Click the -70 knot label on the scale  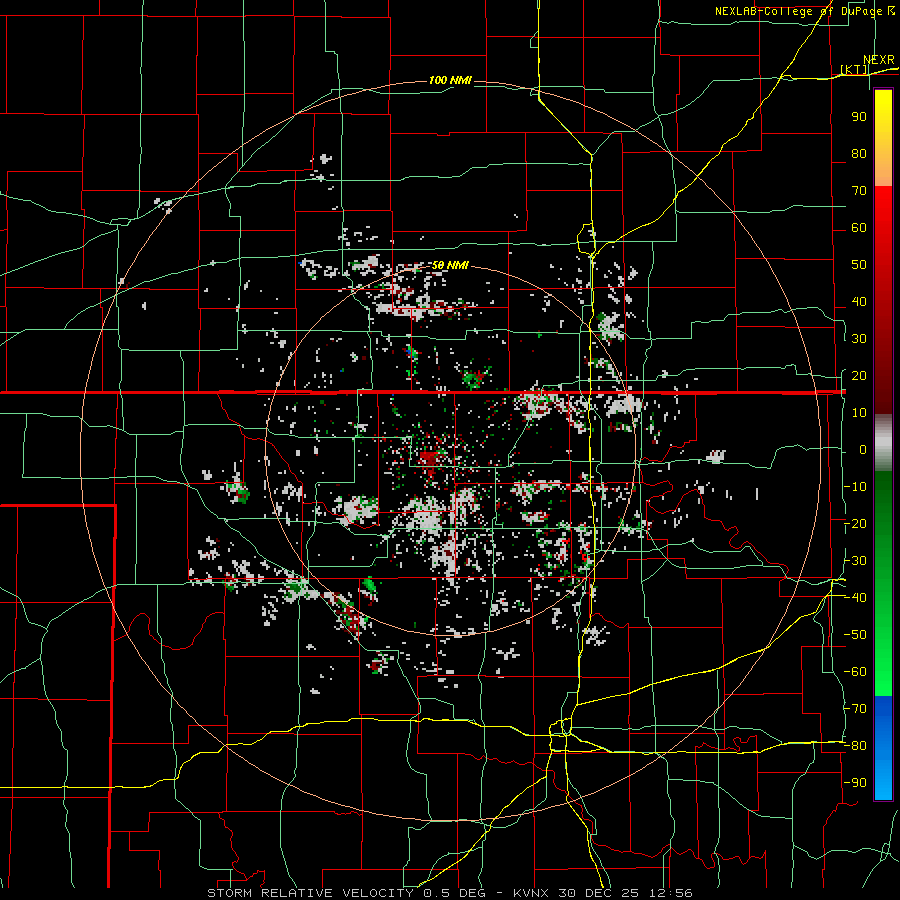point(856,709)
